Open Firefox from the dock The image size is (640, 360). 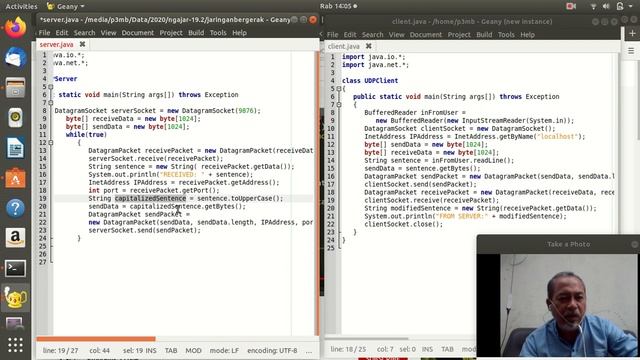(x=15, y=28)
